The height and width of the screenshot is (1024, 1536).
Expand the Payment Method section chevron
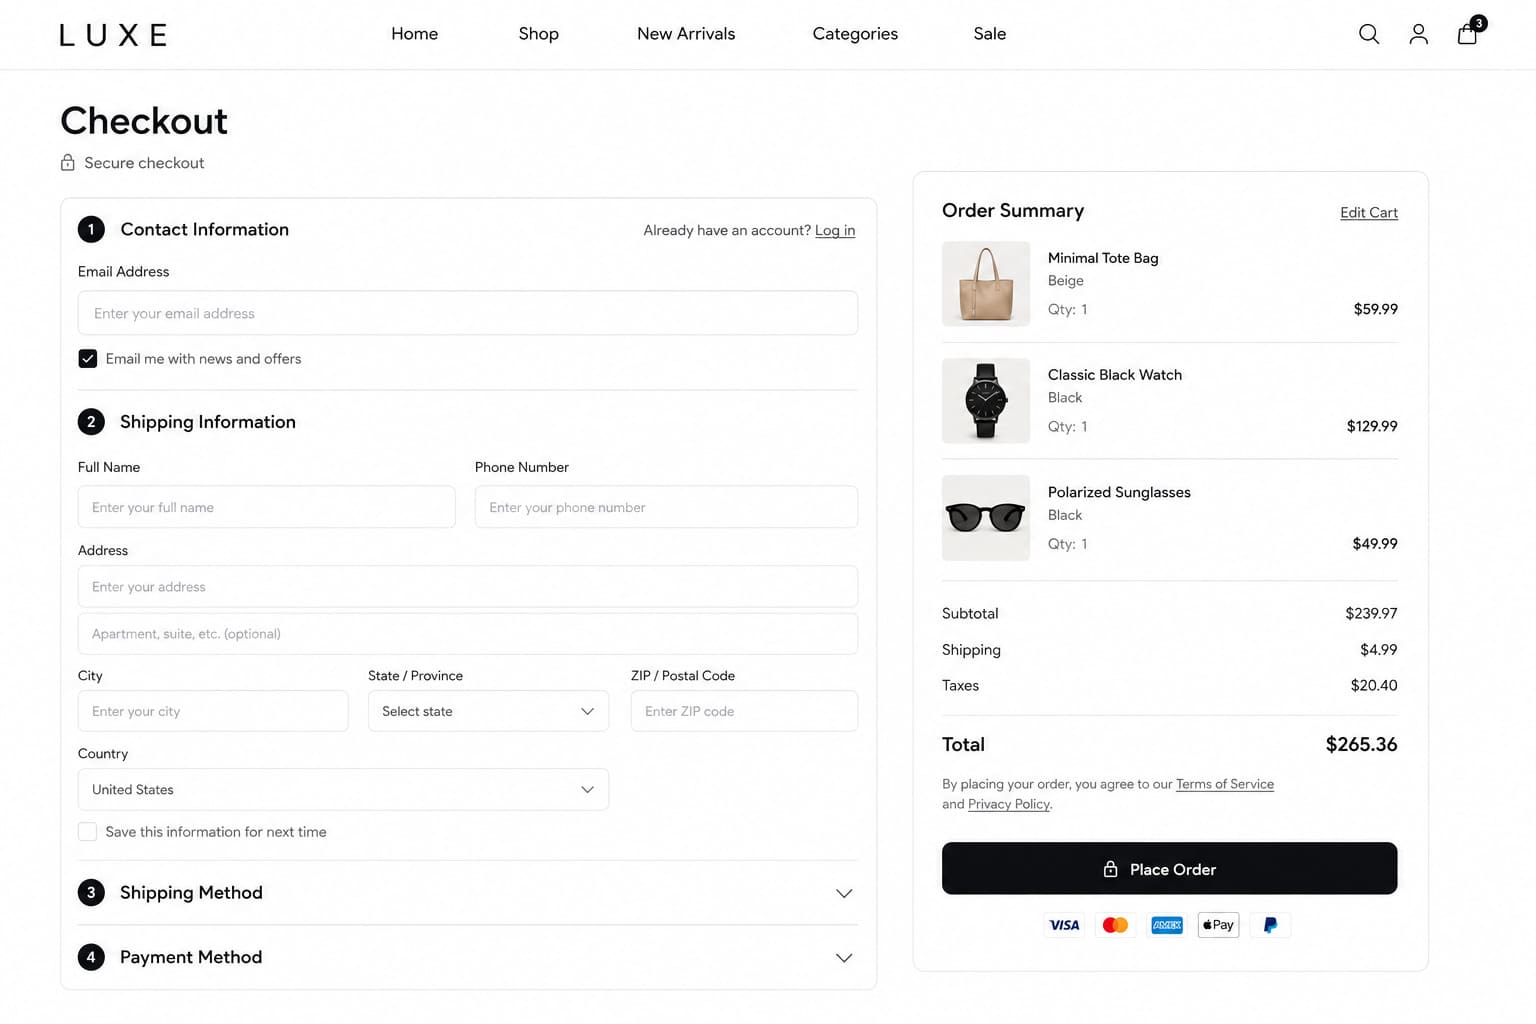(x=844, y=958)
